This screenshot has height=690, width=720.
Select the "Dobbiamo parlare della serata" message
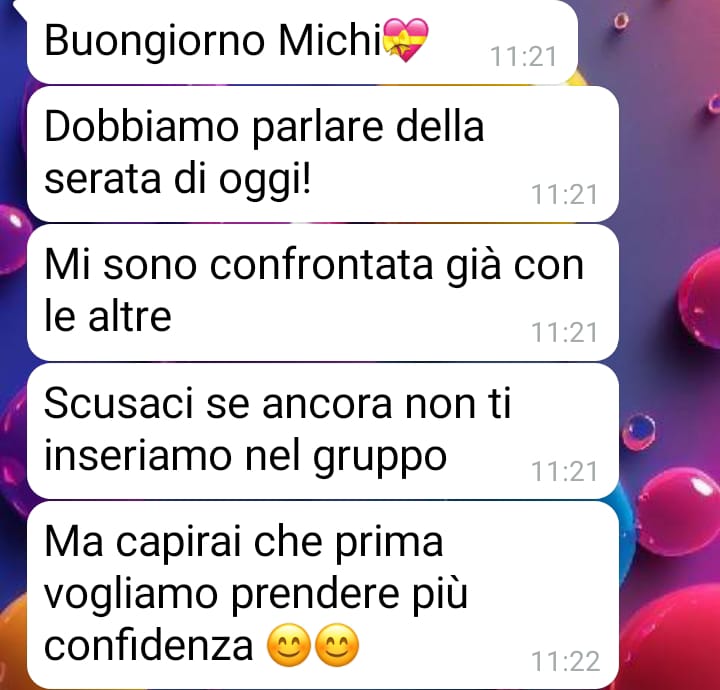coord(323,154)
